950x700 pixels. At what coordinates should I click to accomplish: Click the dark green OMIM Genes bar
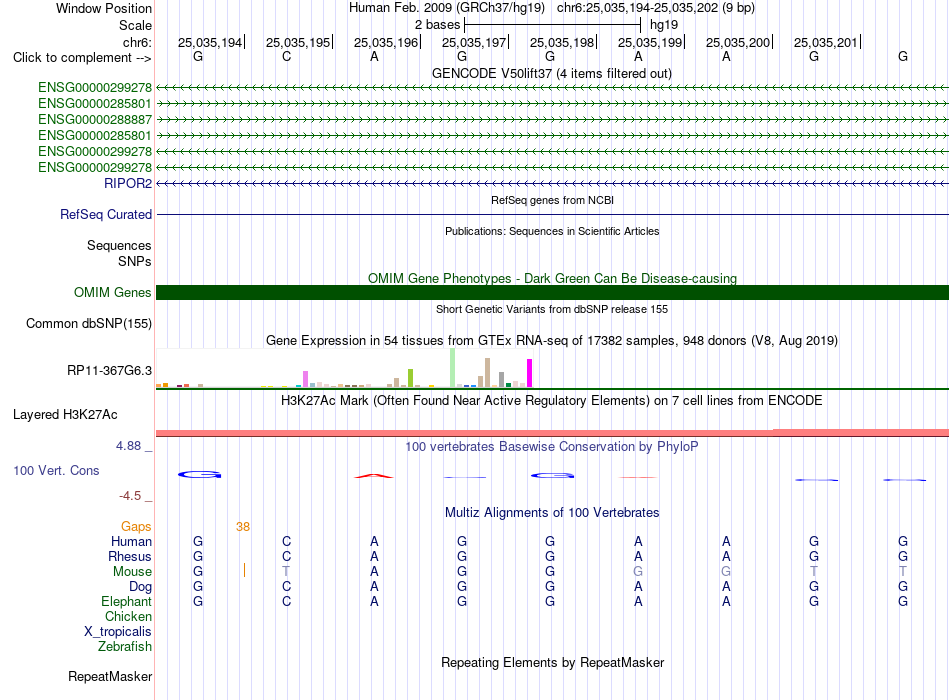coord(552,292)
